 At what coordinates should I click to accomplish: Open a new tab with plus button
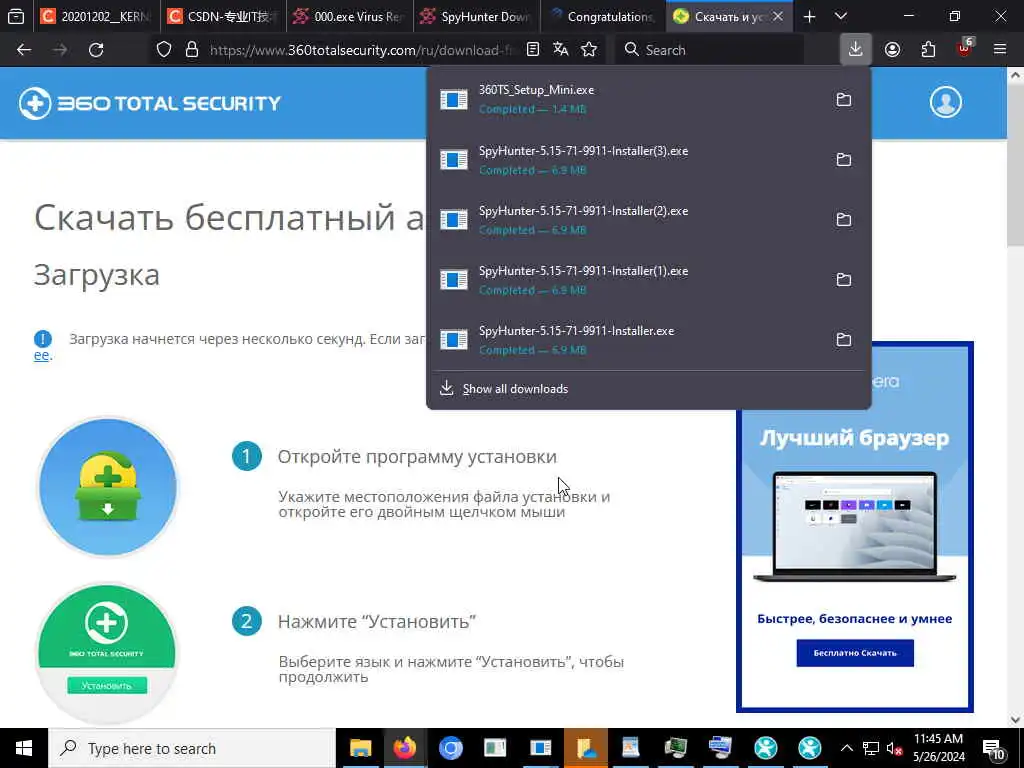pos(809,16)
